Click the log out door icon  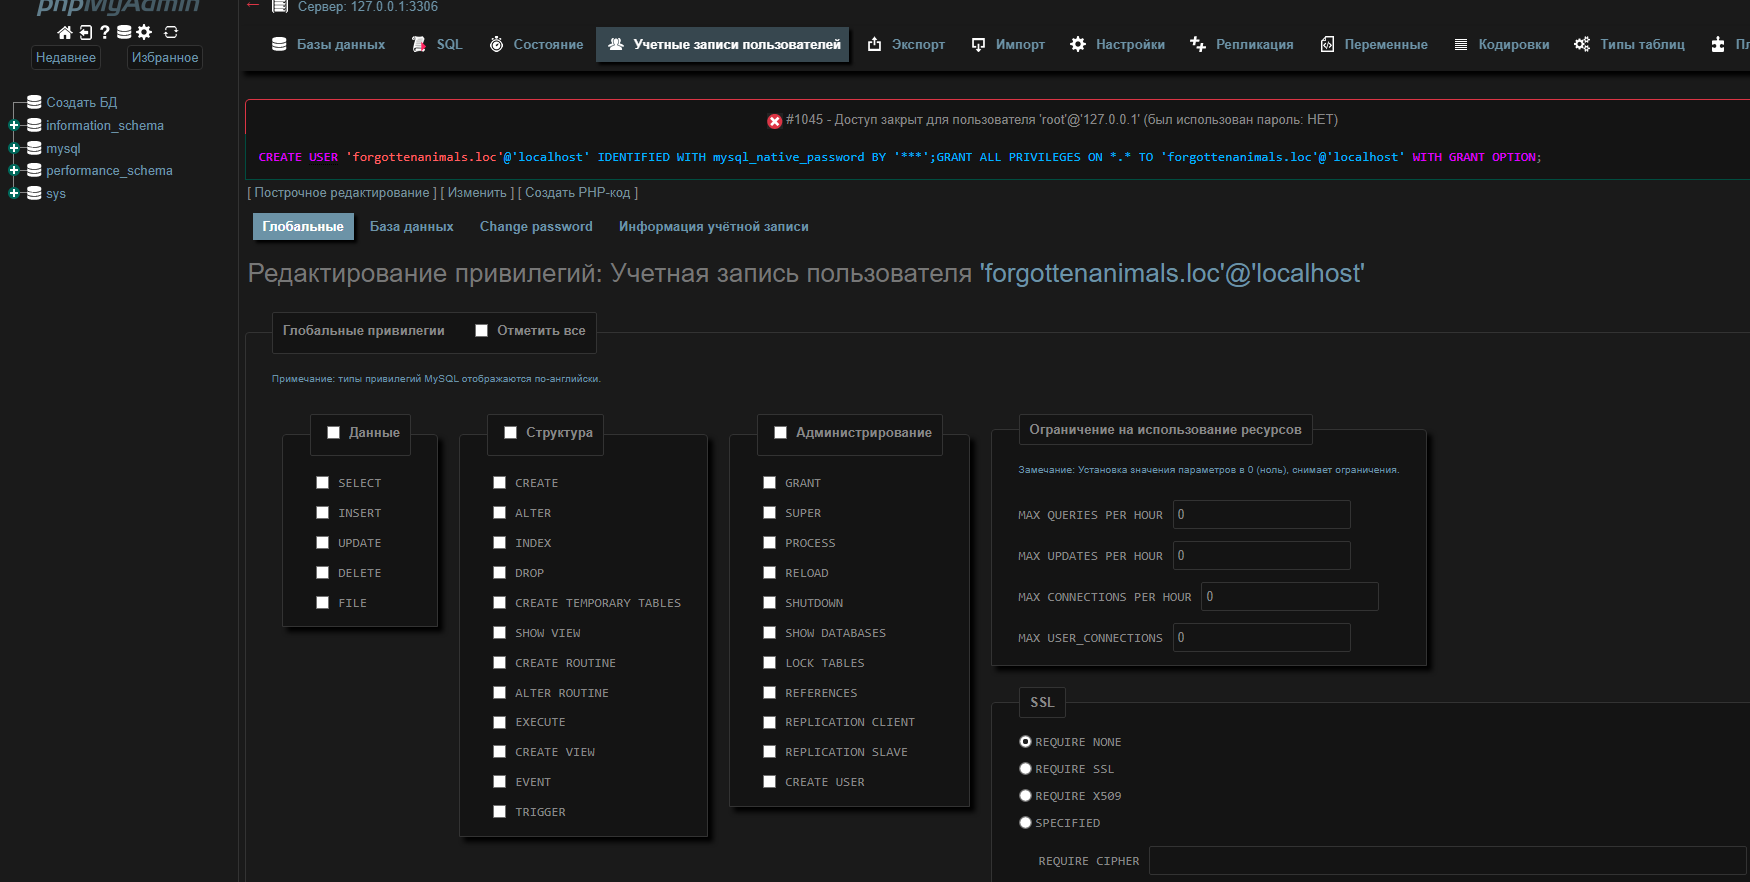coord(85,32)
